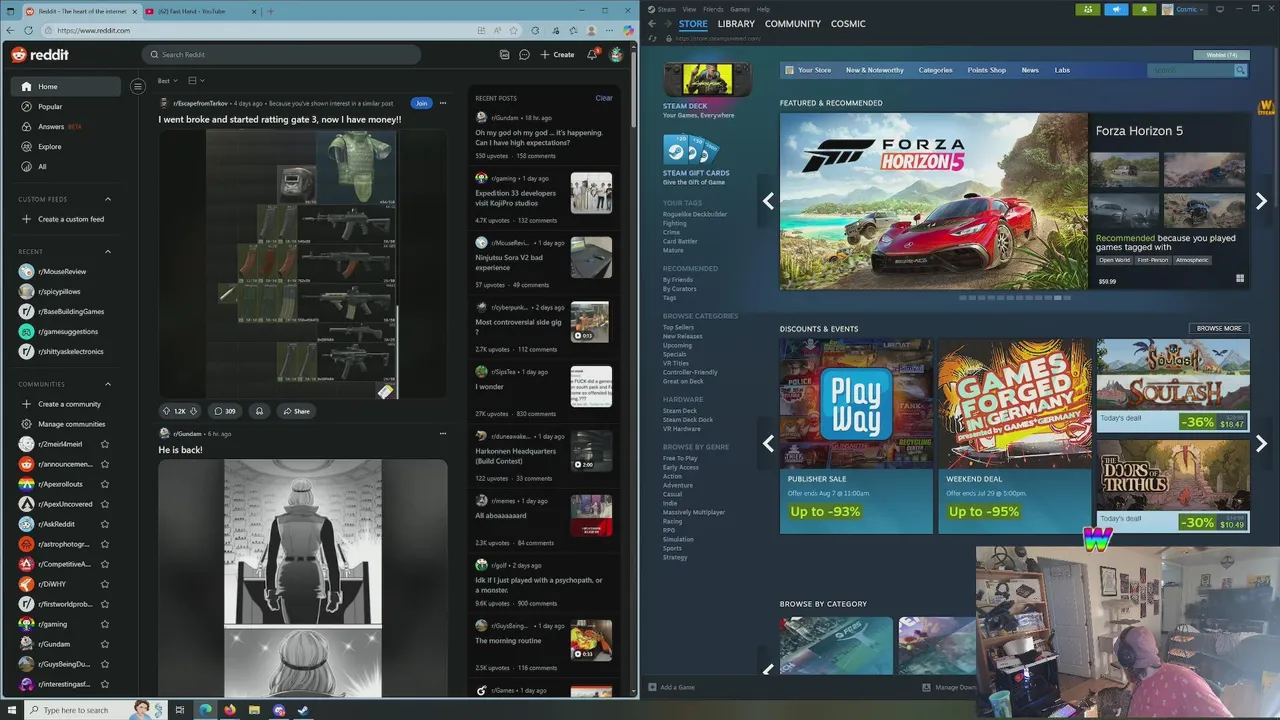Open the Reddit chat icon
This screenshot has width=1280, height=720.
tap(524, 55)
